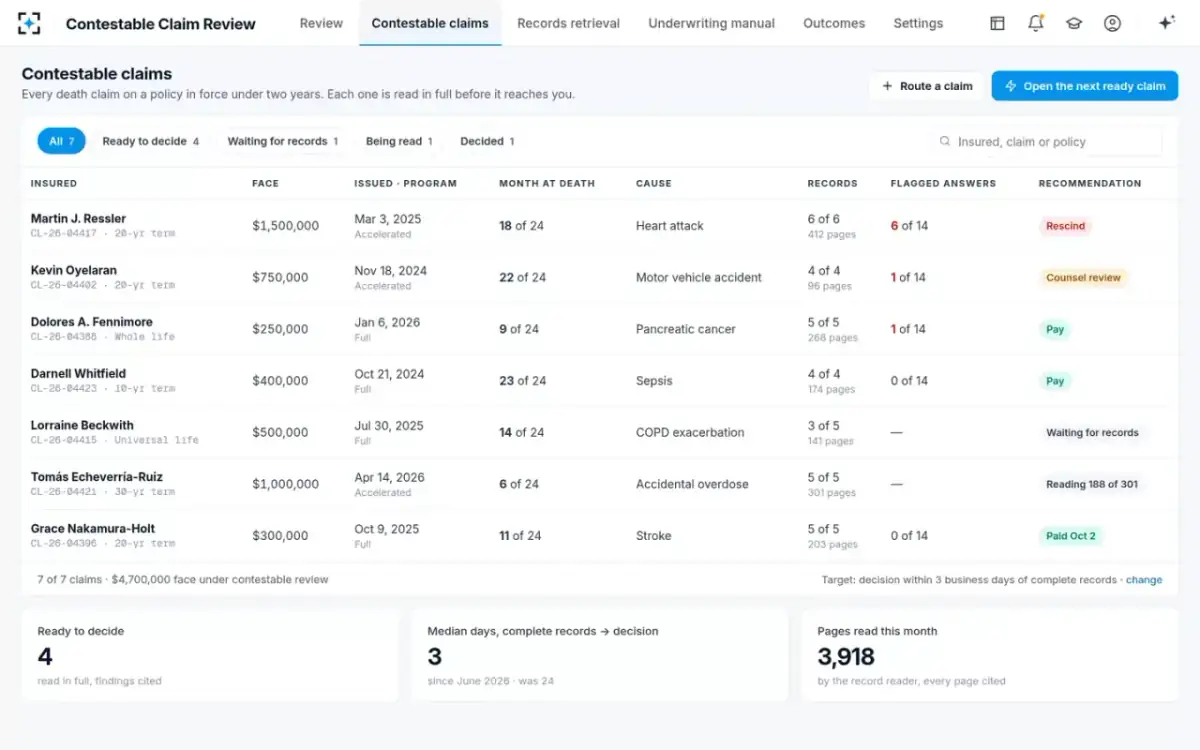Click the COPD exacerbation cause cell
Screen dimensions: 1200x750
pos(690,433)
